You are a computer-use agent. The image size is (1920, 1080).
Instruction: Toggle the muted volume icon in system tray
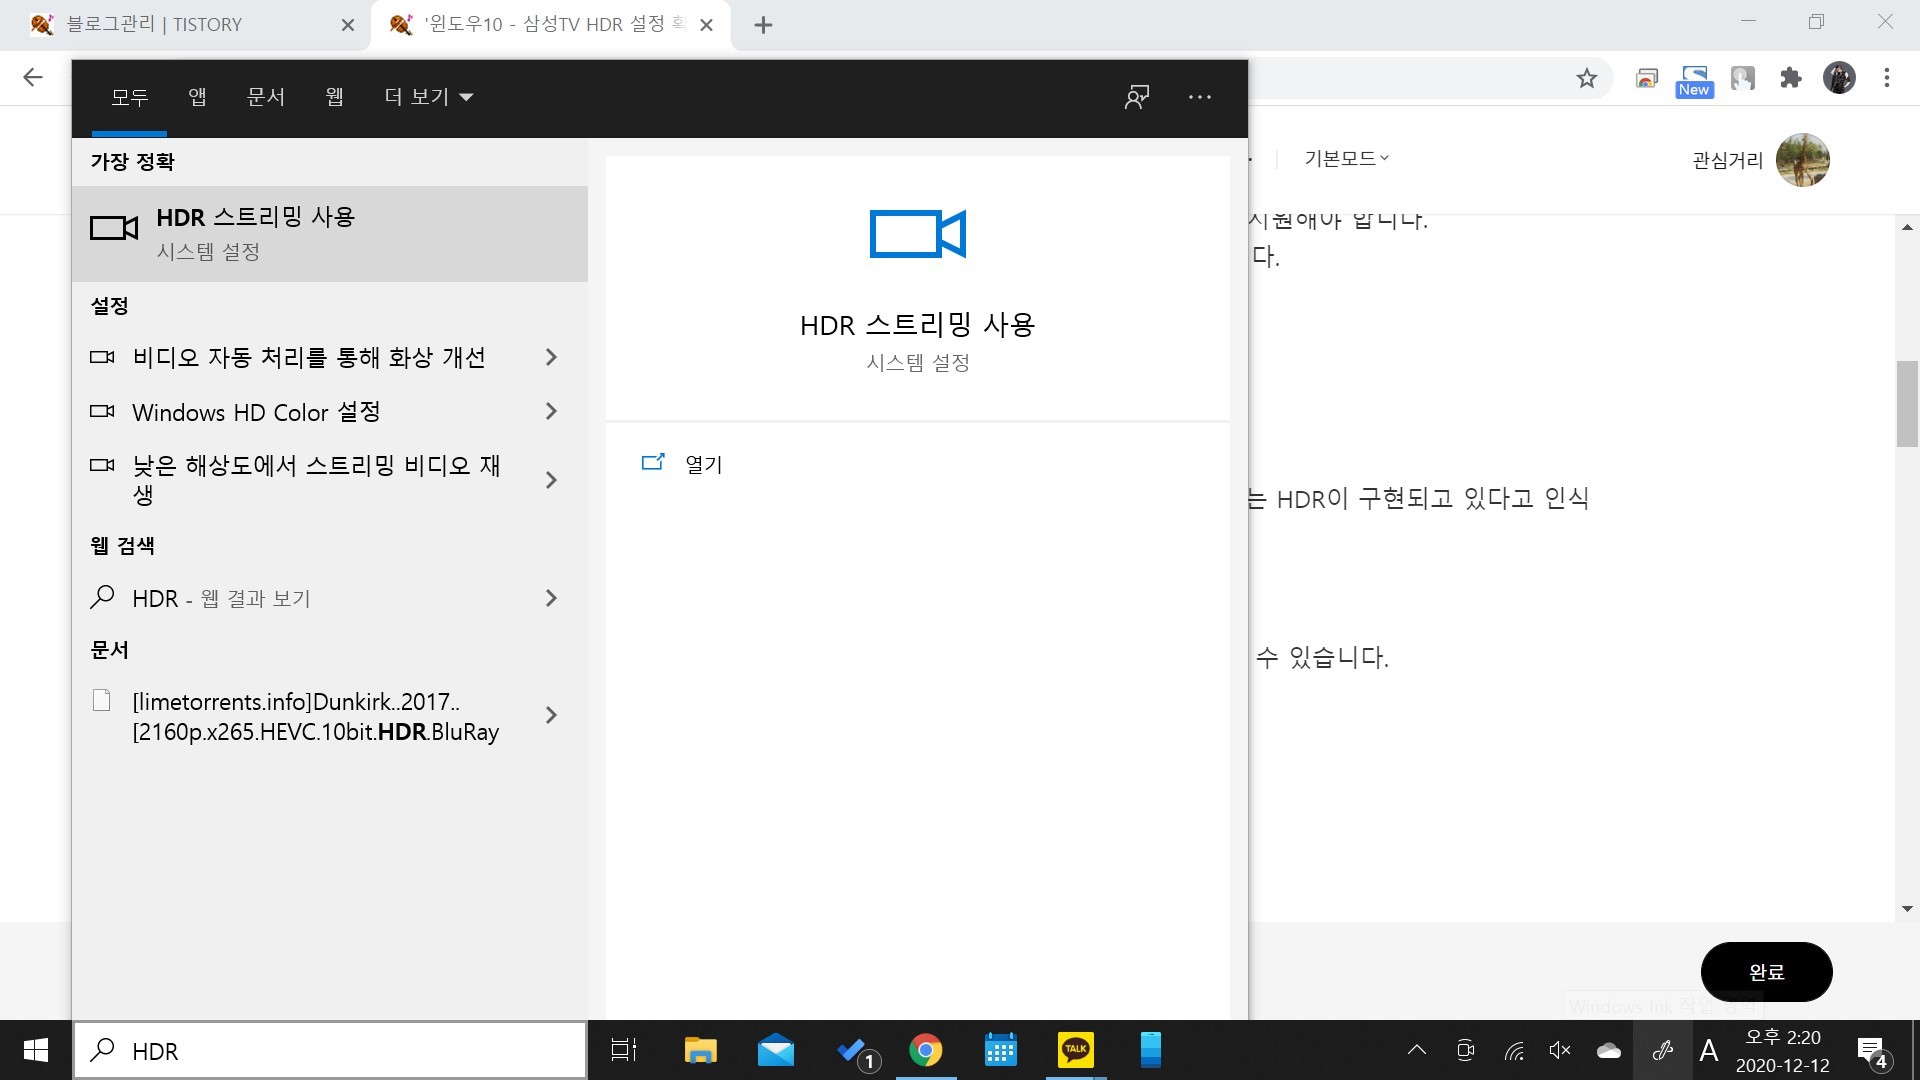pyautogui.click(x=1559, y=1050)
